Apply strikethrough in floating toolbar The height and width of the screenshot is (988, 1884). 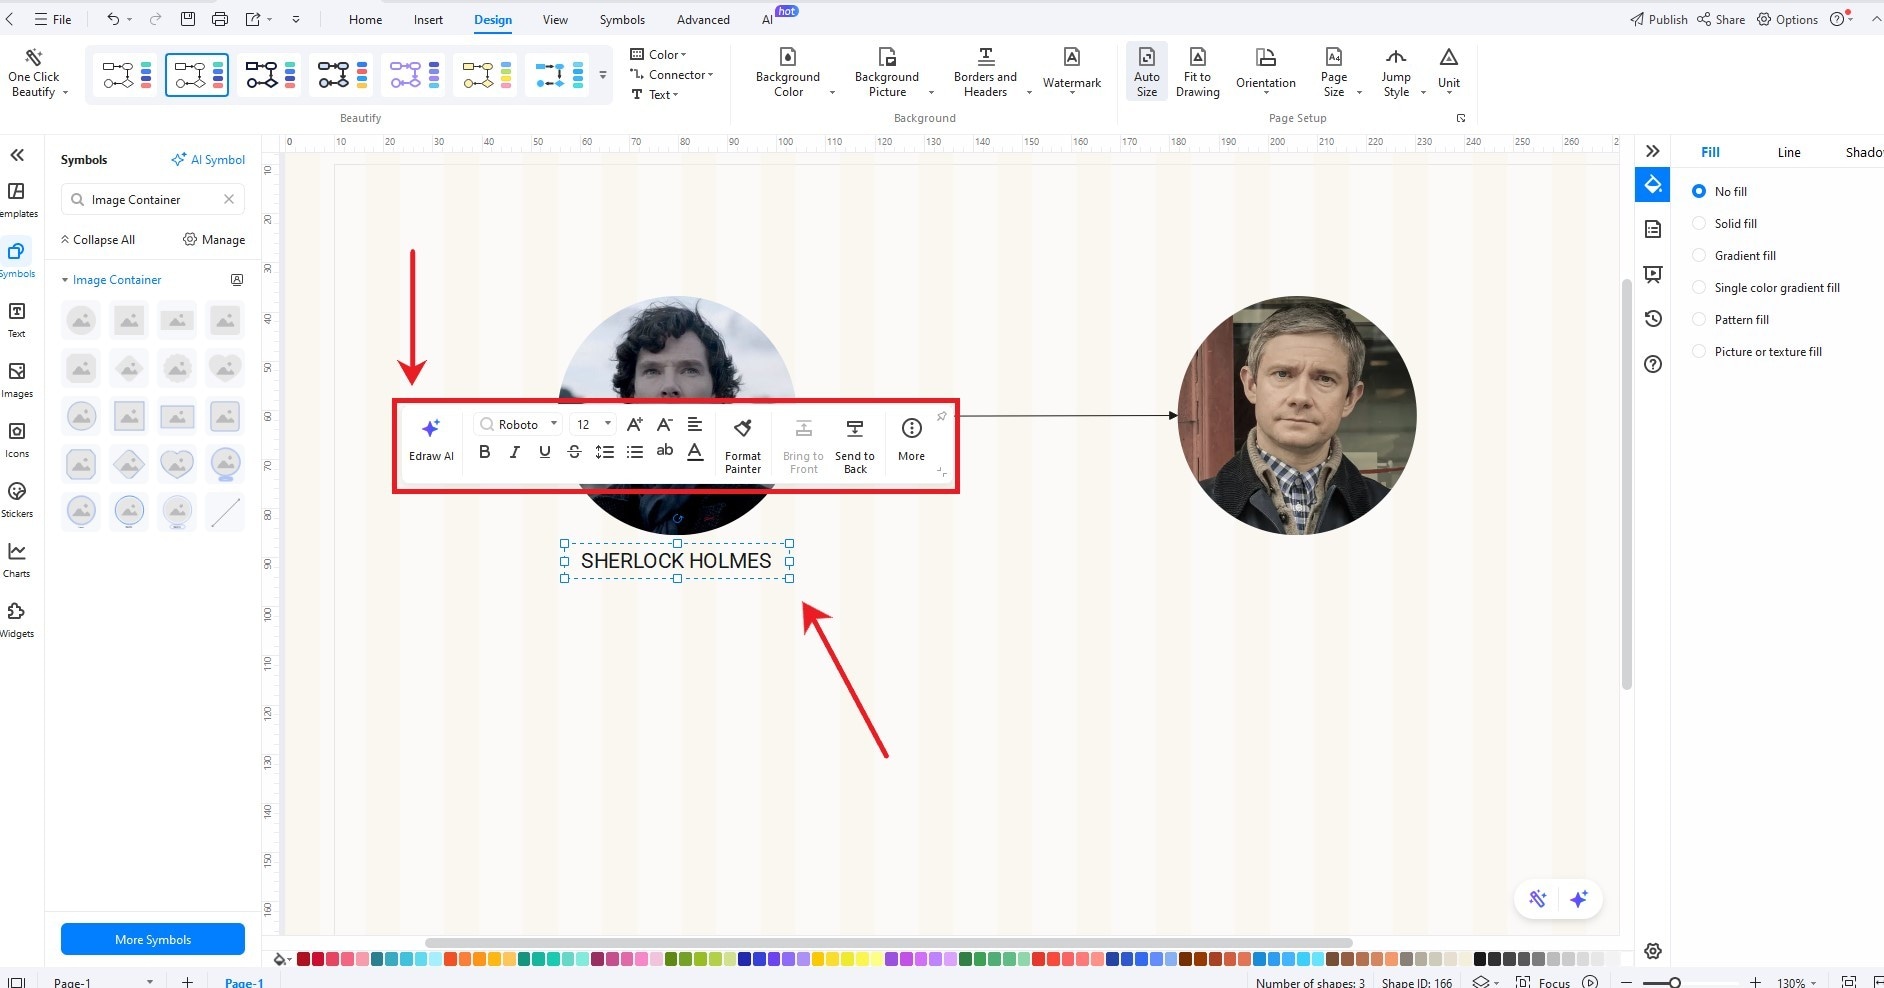(x=574, y=452)
